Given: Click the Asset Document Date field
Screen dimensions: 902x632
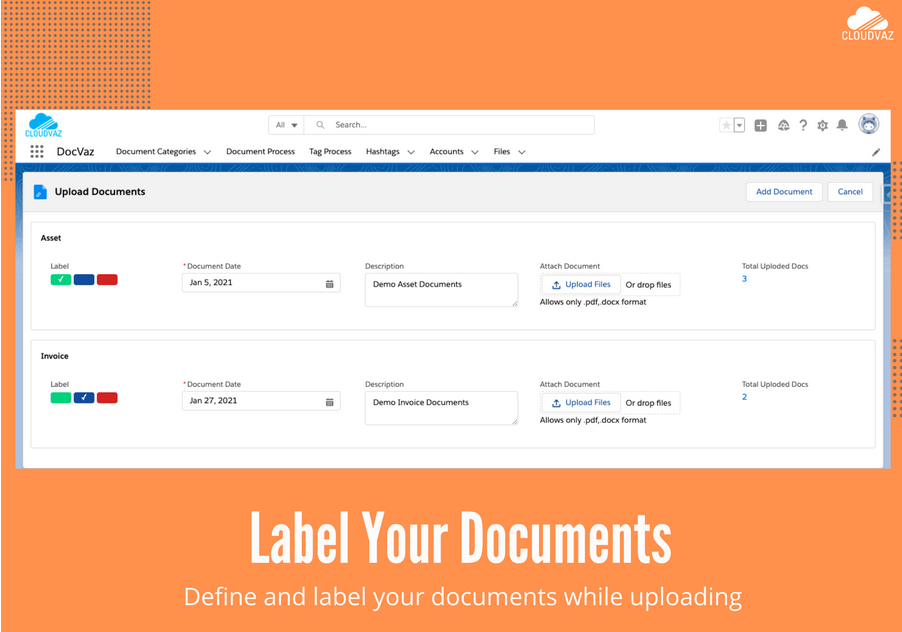Looking at the screenshot, I should 261,283.
